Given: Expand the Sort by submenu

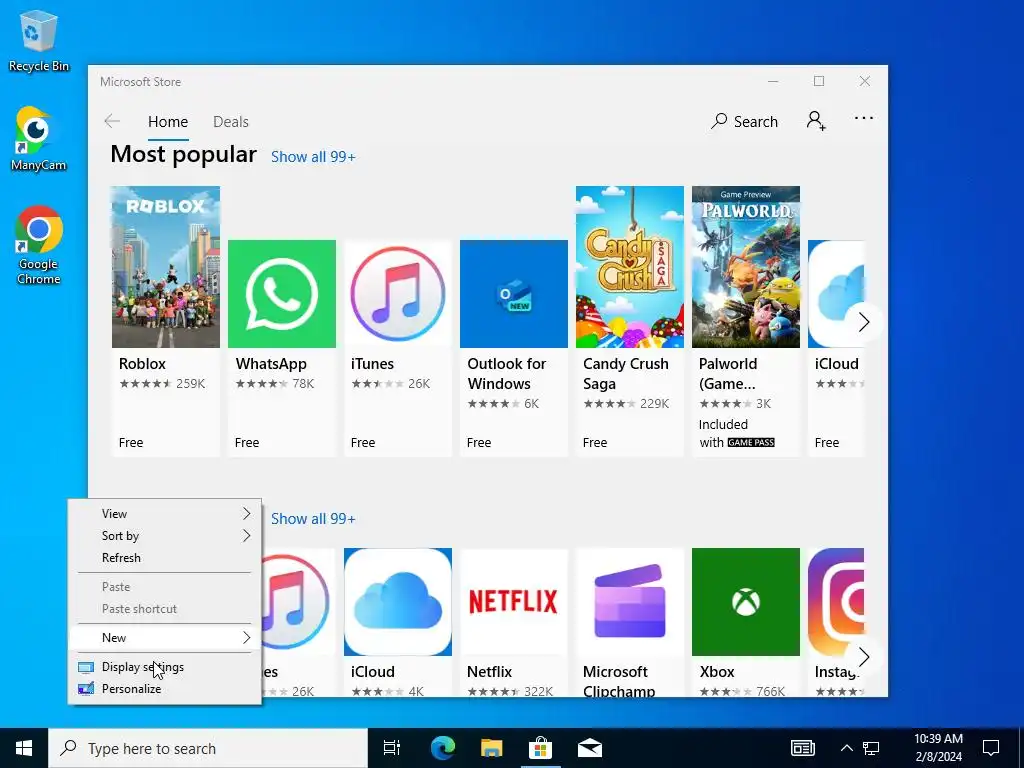Looking at the screenshot, I should [x=165, y=536].
